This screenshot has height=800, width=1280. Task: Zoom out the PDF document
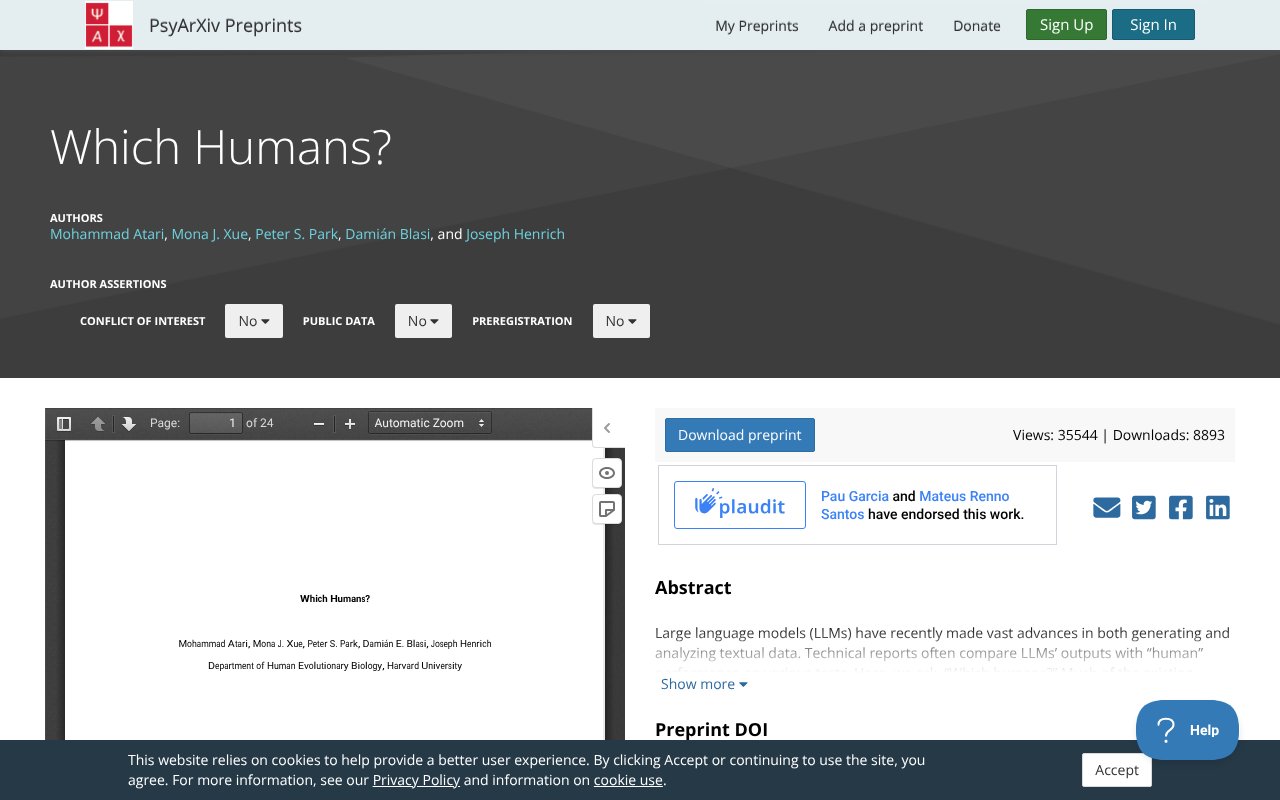point(319,423)
